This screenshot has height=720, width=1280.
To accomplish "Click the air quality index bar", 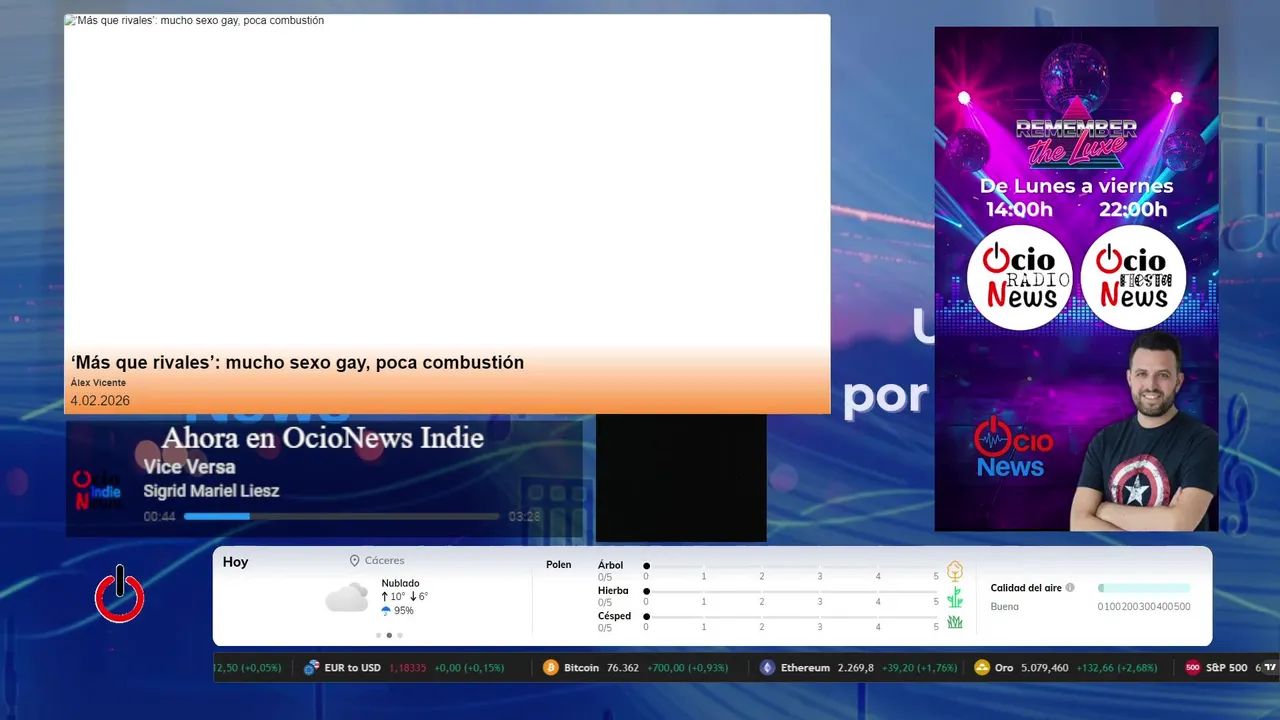I will 1144,588.
